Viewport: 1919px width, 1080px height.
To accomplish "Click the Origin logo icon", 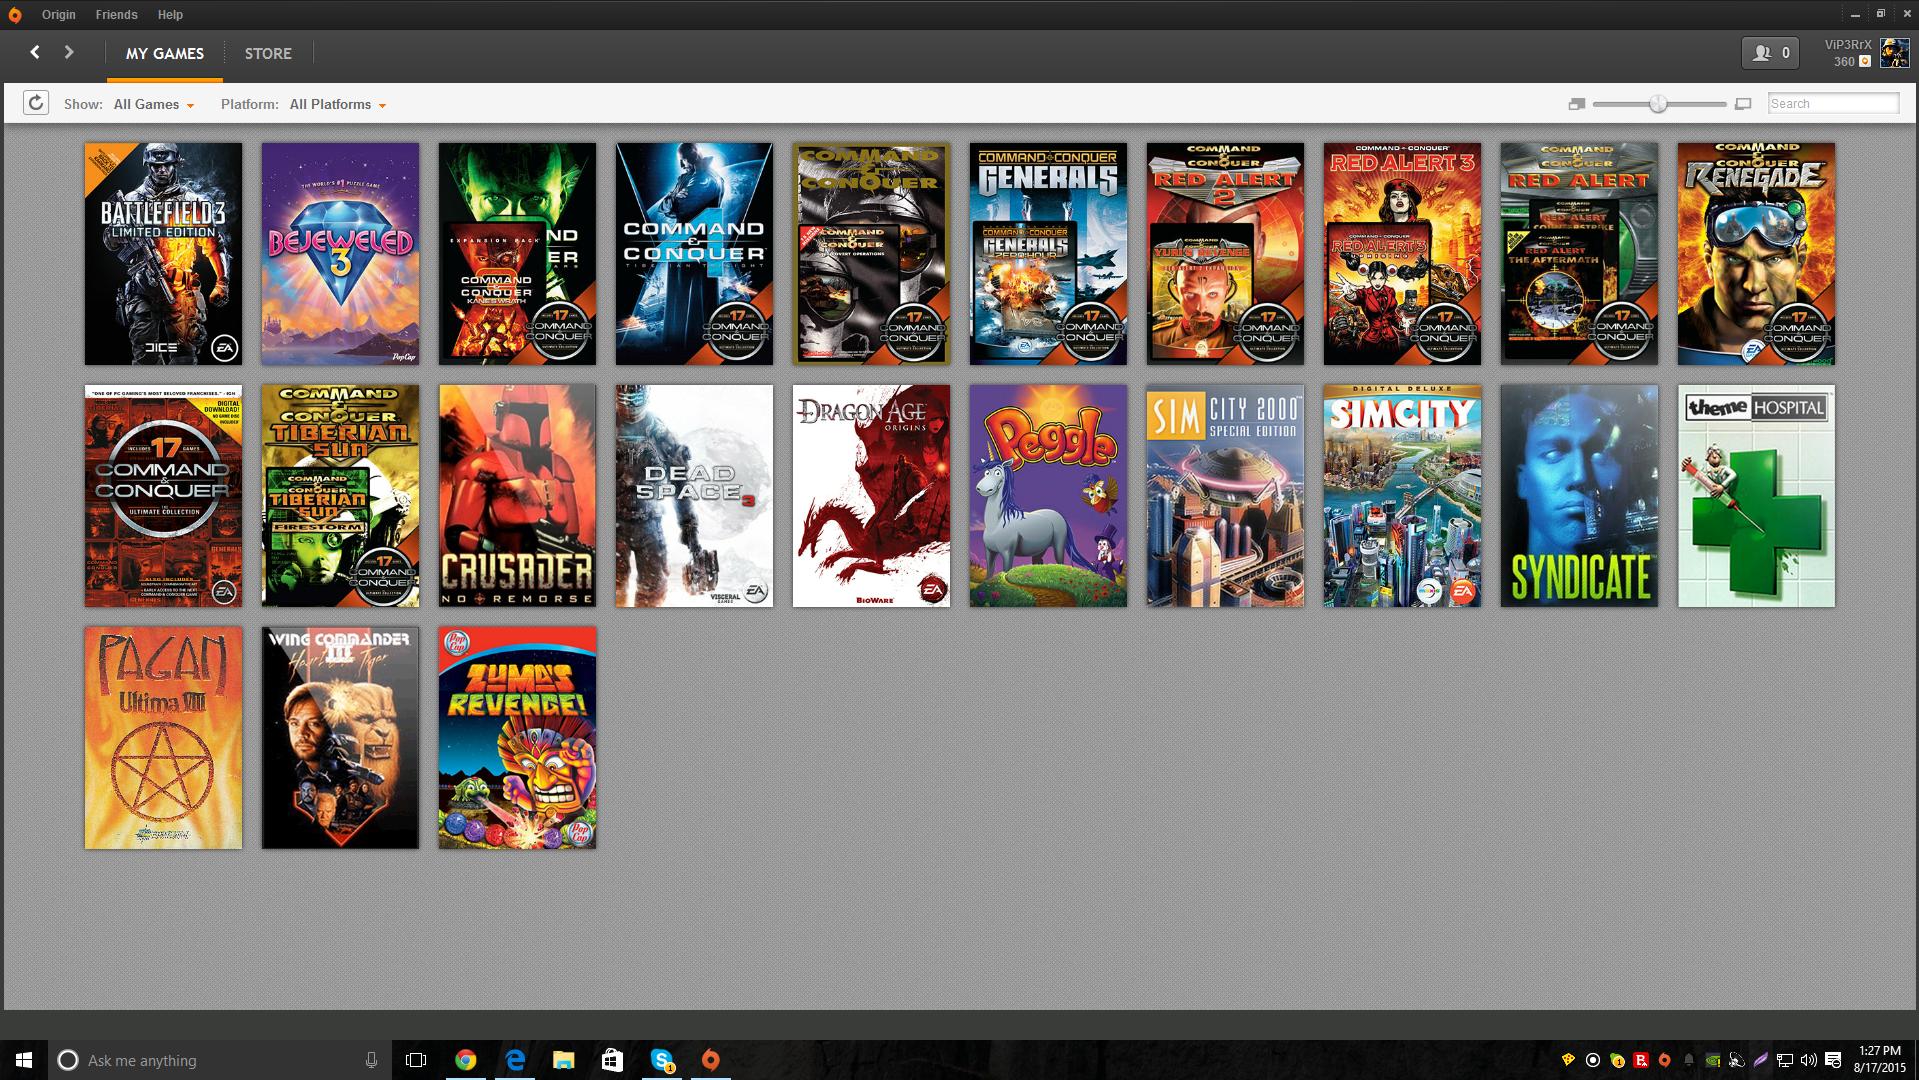I will 14,15.
